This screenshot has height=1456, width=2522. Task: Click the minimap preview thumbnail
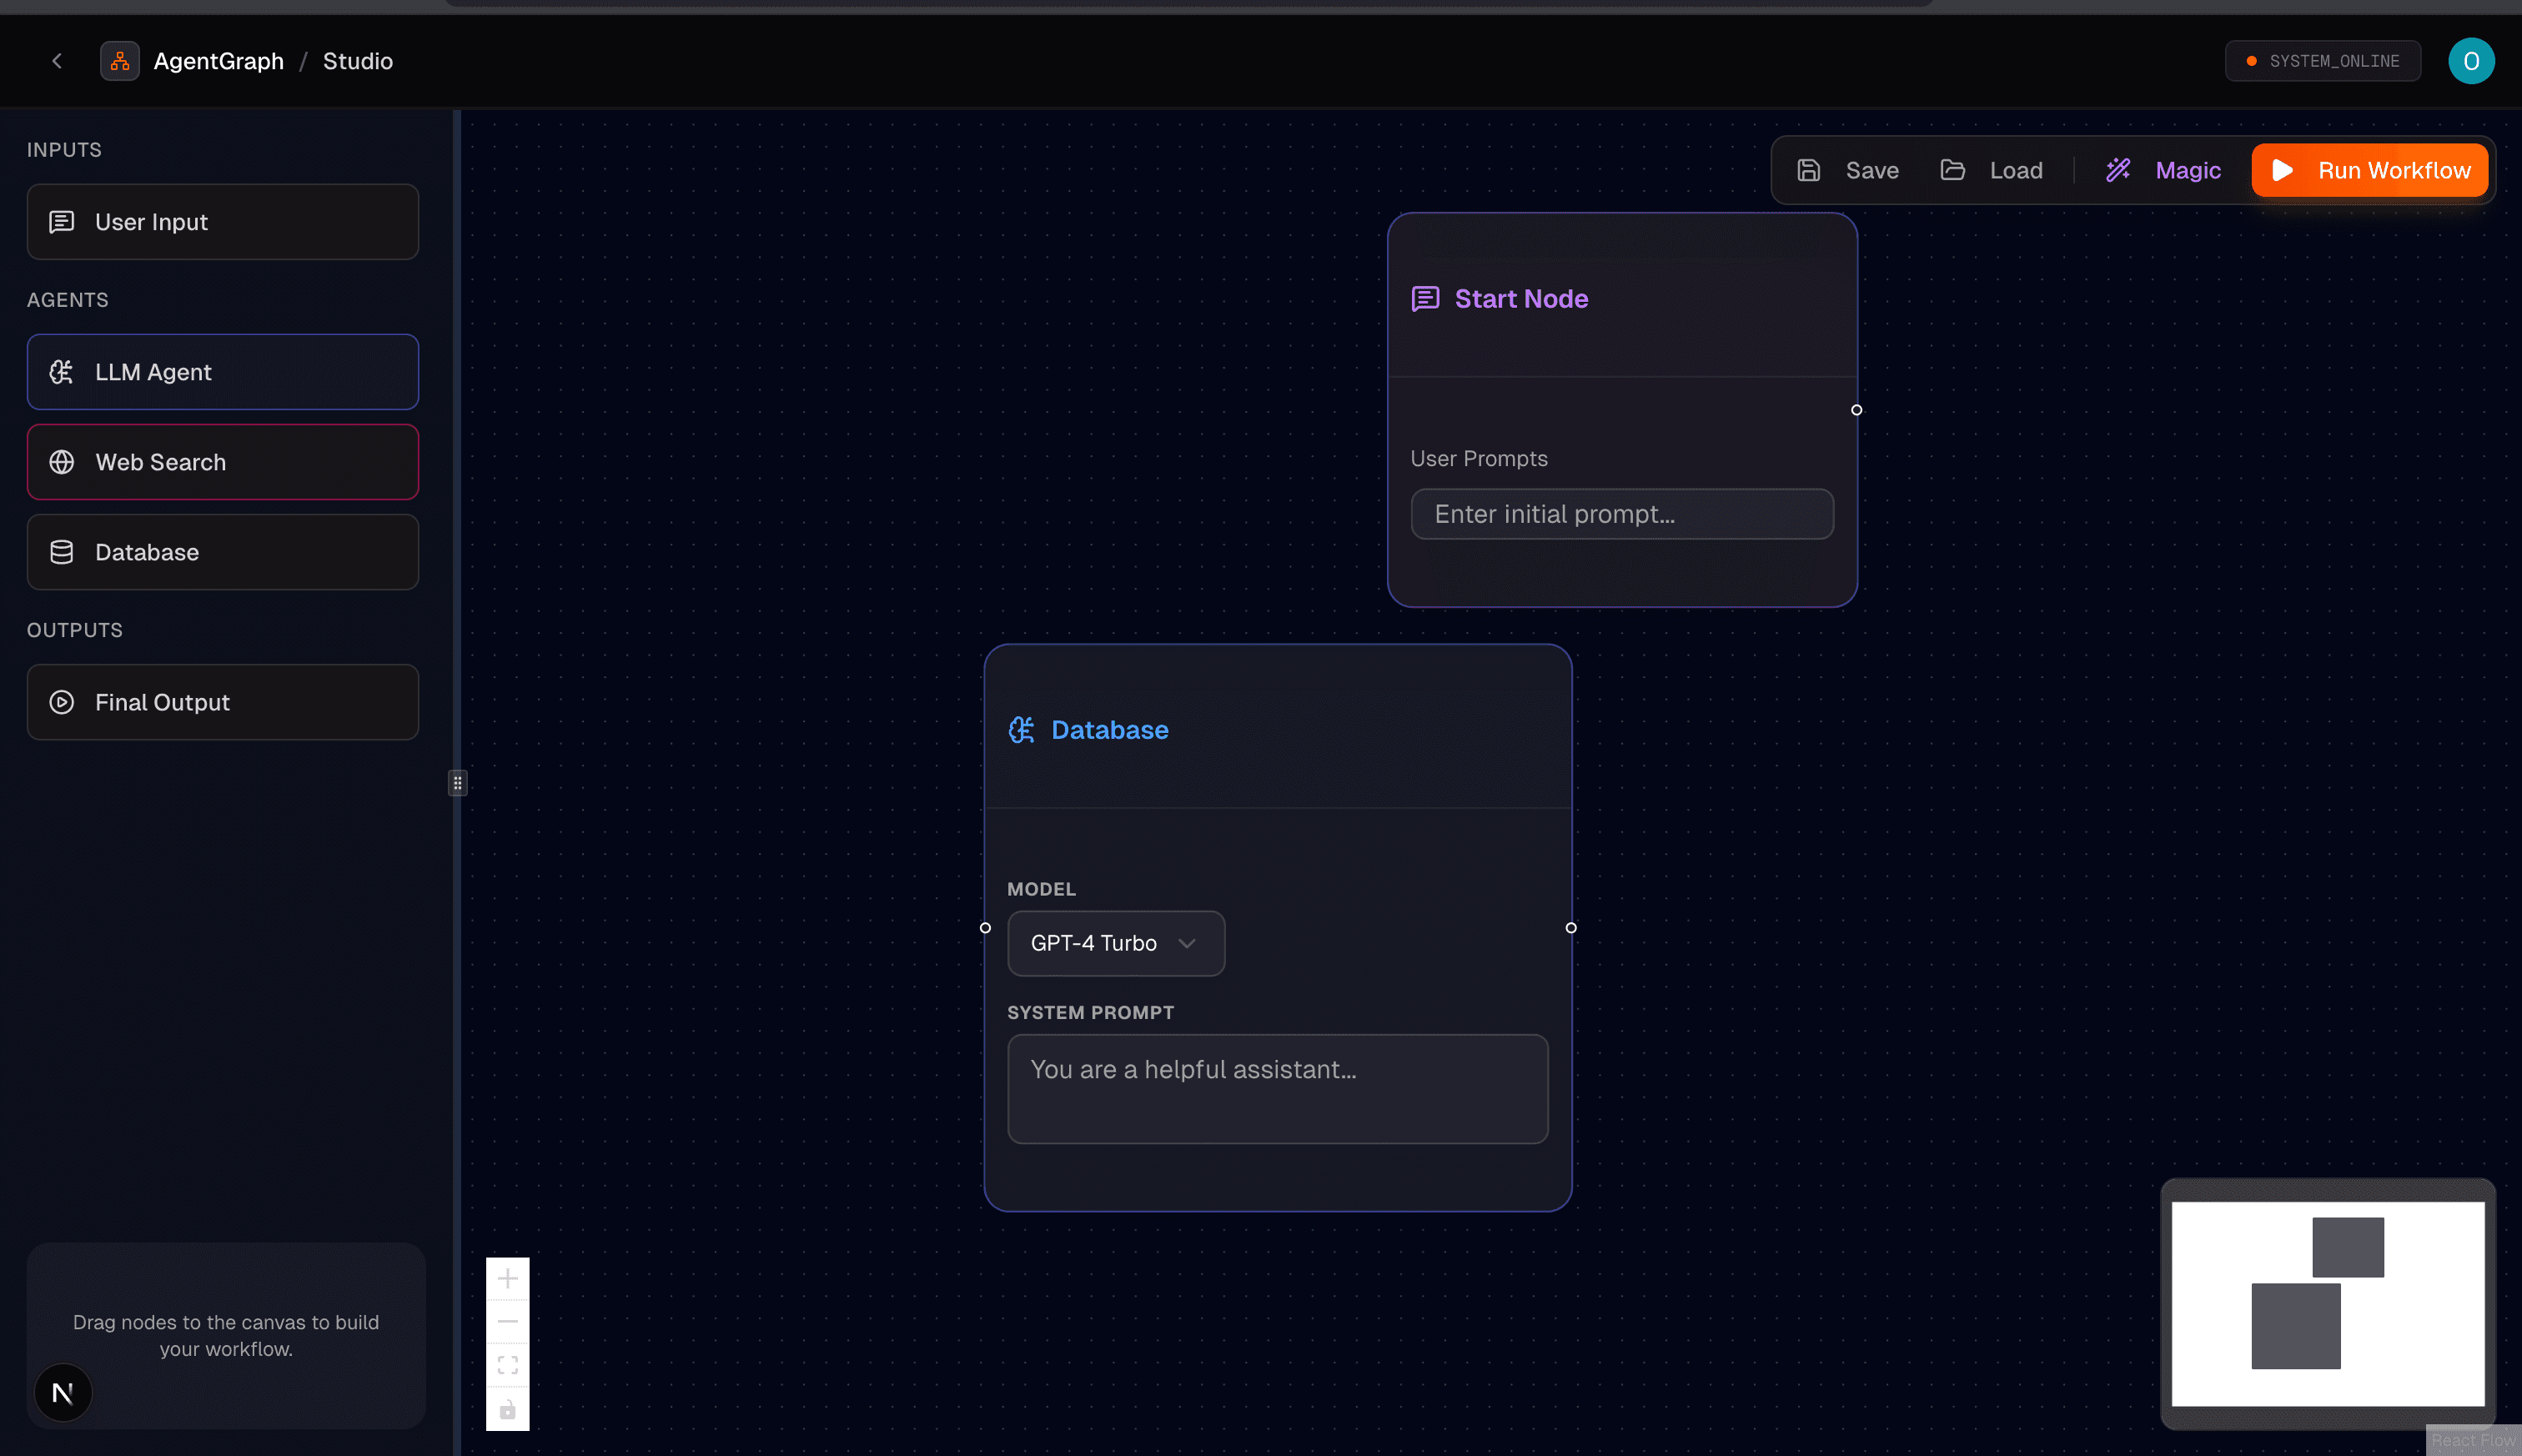[x=2327, y=1303]
